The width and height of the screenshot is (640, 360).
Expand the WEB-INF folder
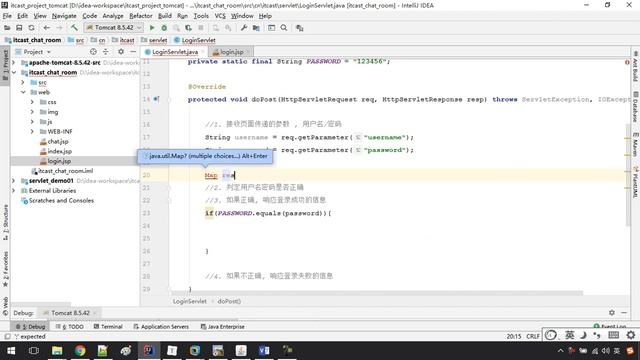(x=32, y=131)
